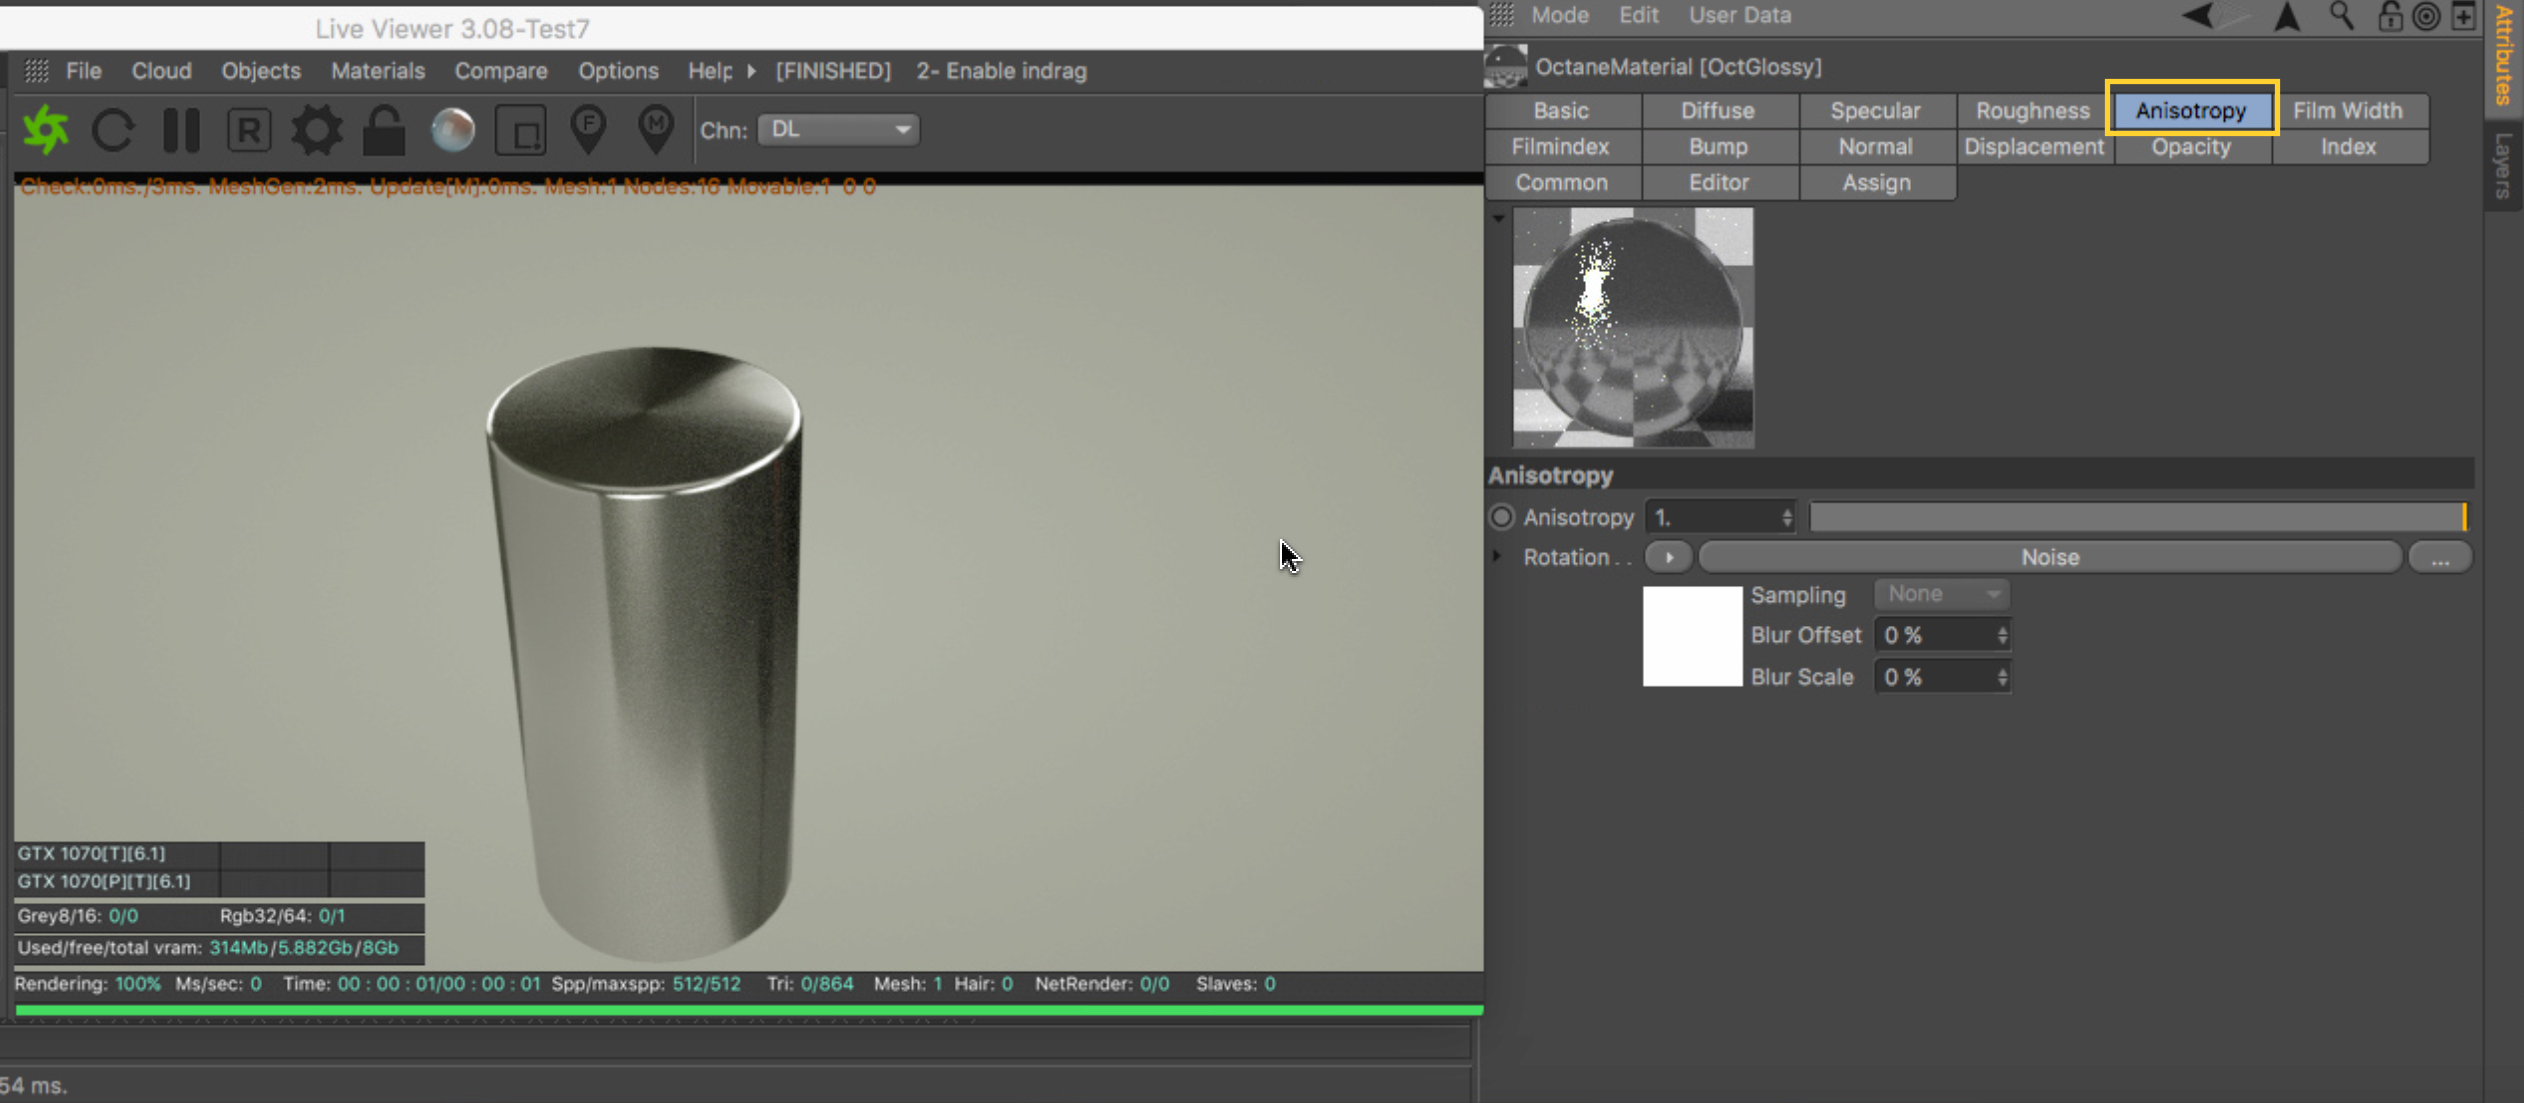This screenshot has height=1103, width=2524.
Task: Toggle clay mode sphere icon
Action: coord(452,130)
